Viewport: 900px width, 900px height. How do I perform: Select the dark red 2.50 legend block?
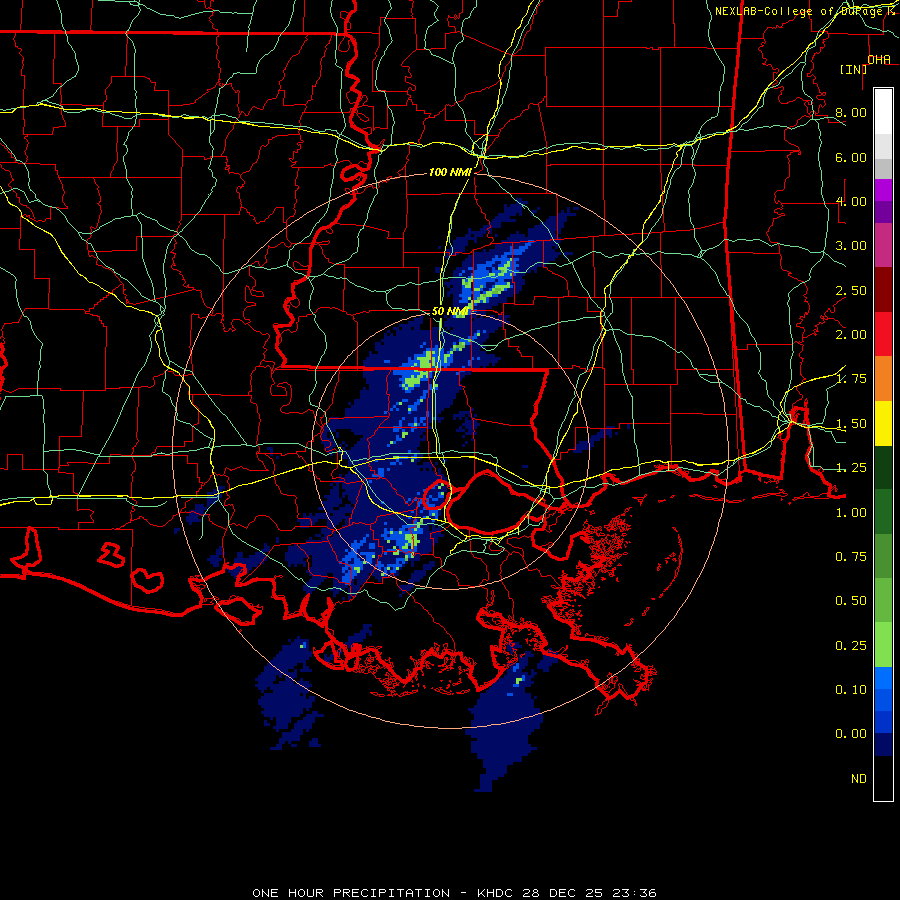883,290
